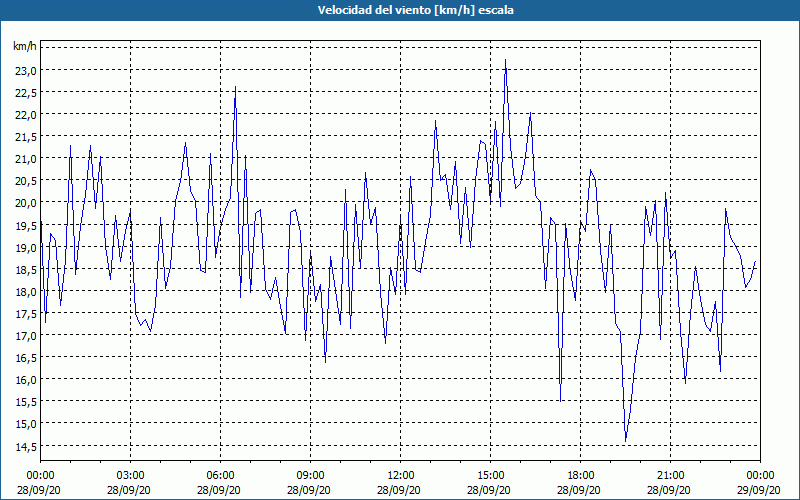The width and height of the screenshot is (800, 500).
Task: Click the chart title 'Velocidad del viento [km/h] escala'
Action: point(415,10)
